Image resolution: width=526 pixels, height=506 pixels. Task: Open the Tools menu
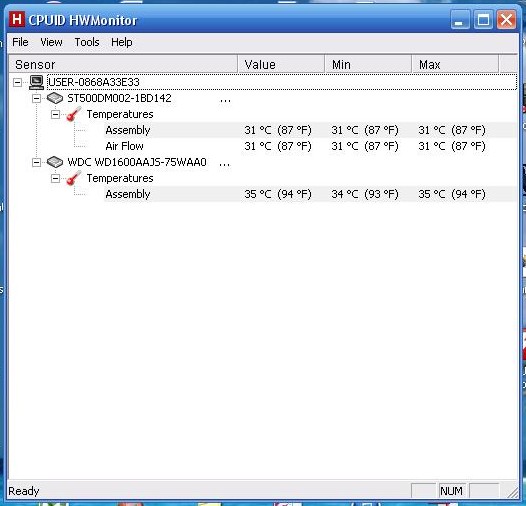[x=87, y=42]
